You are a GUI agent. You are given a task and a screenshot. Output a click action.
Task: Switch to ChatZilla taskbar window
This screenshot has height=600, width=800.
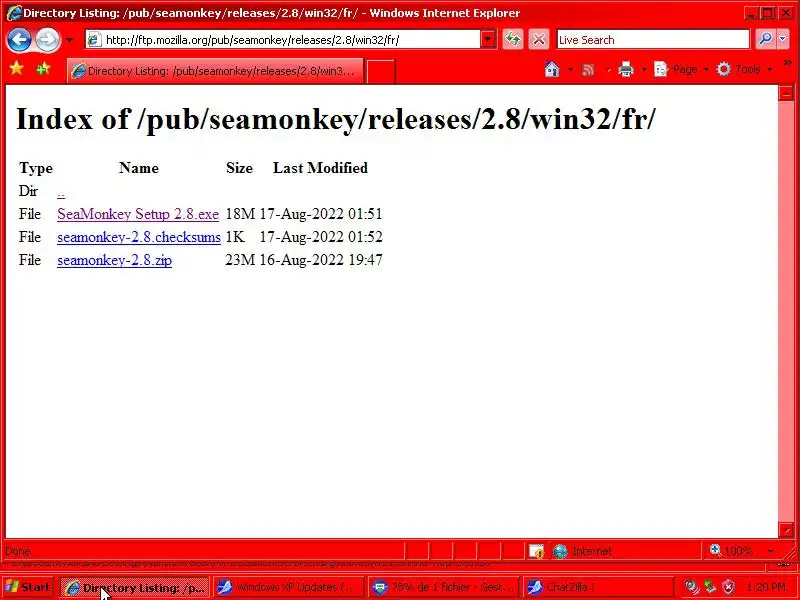tap(598, 587)
